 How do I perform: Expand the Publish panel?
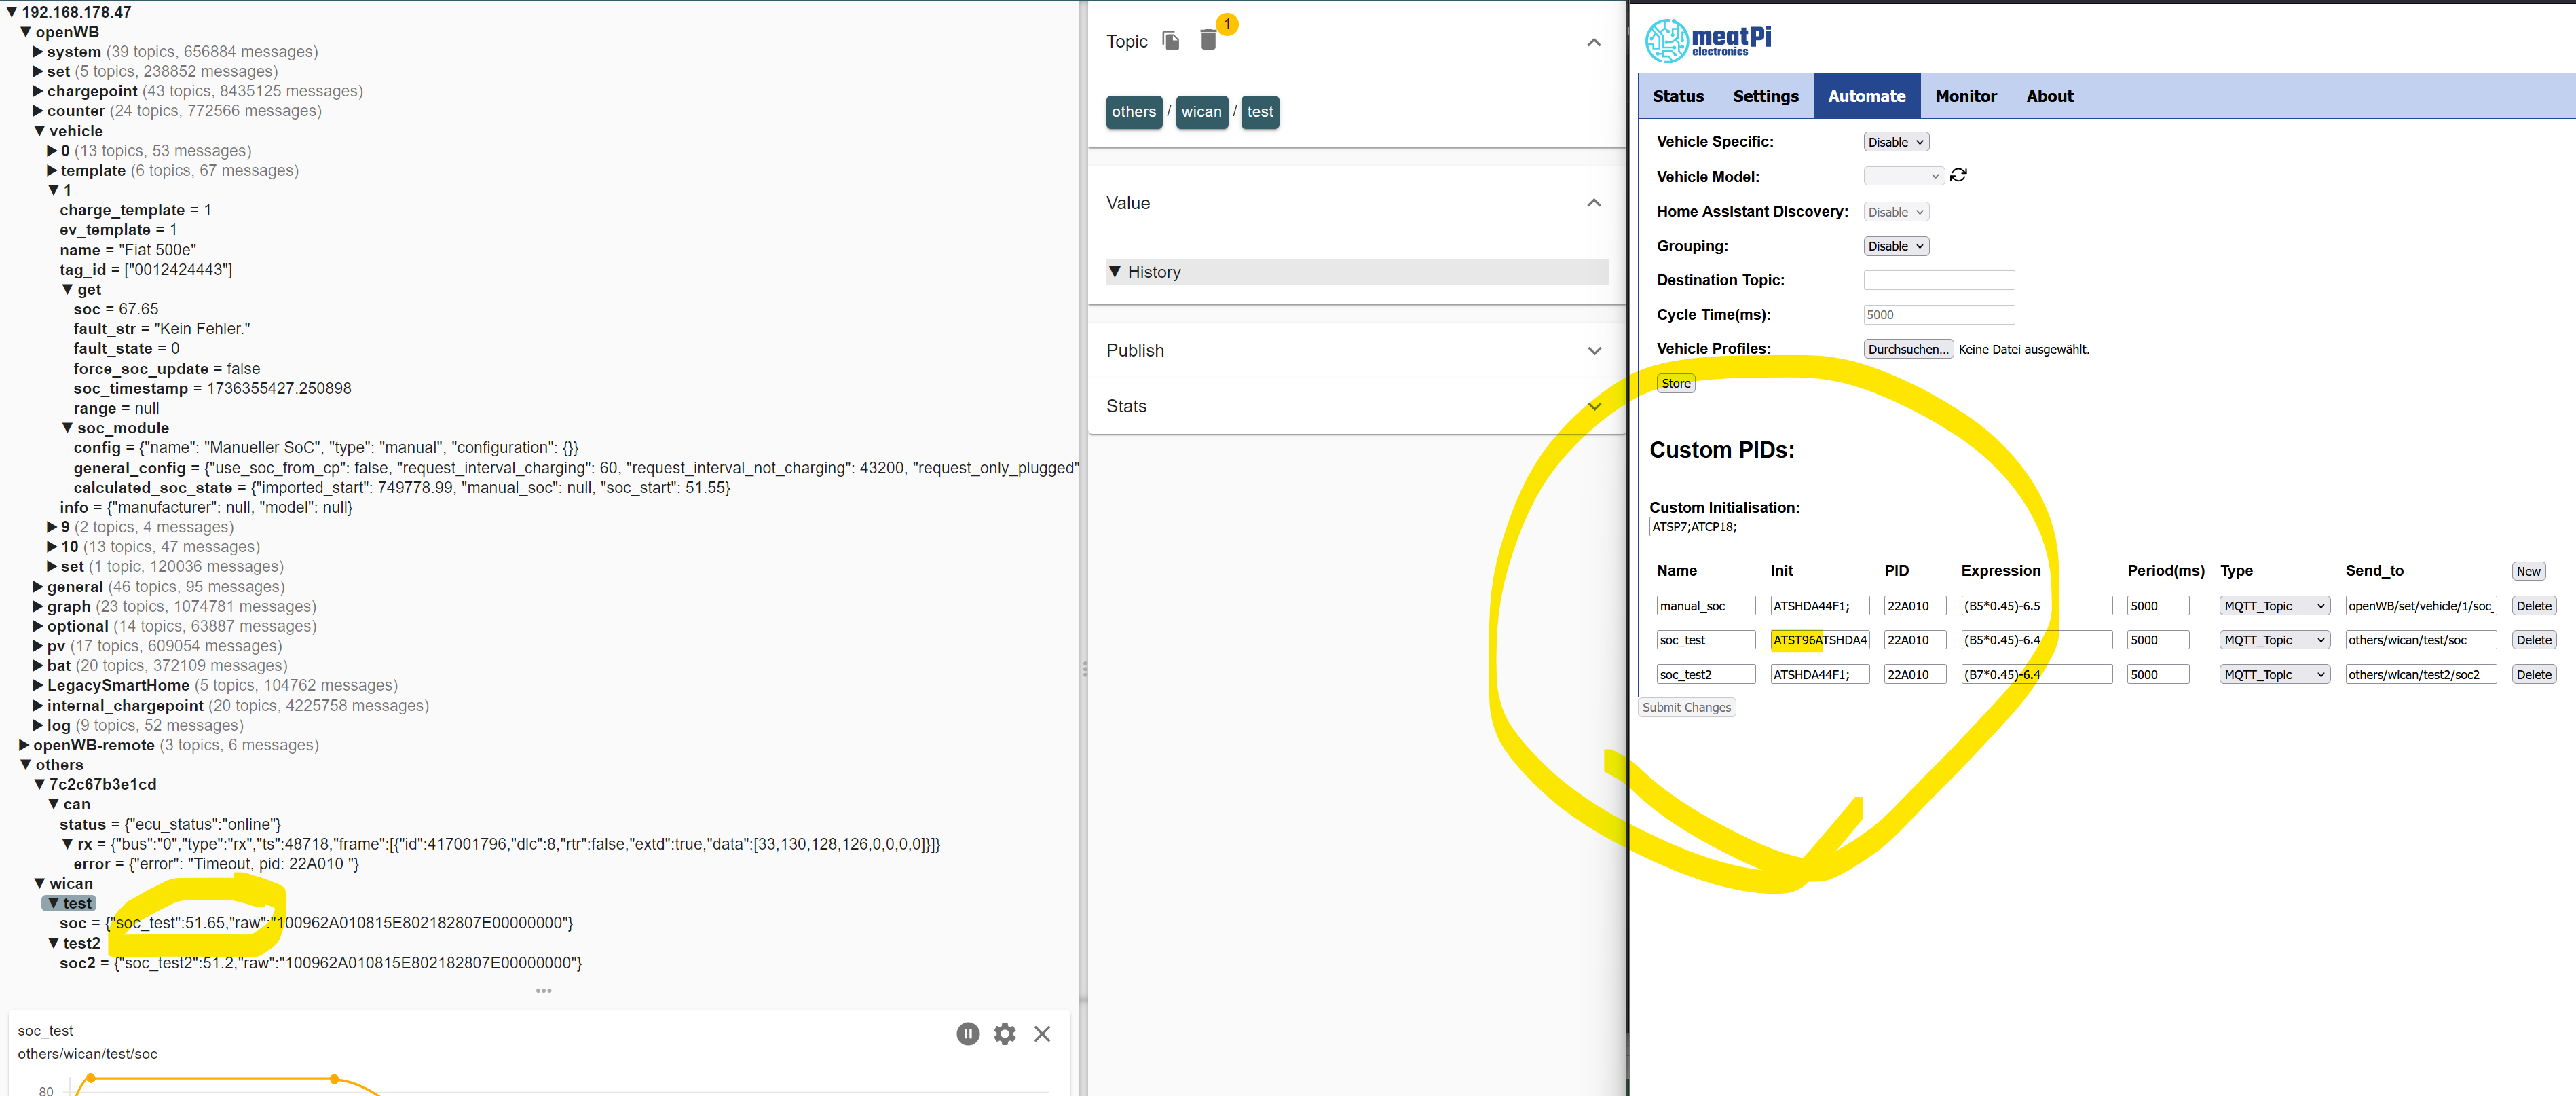pyautogui.click(x=1593, y=351)
